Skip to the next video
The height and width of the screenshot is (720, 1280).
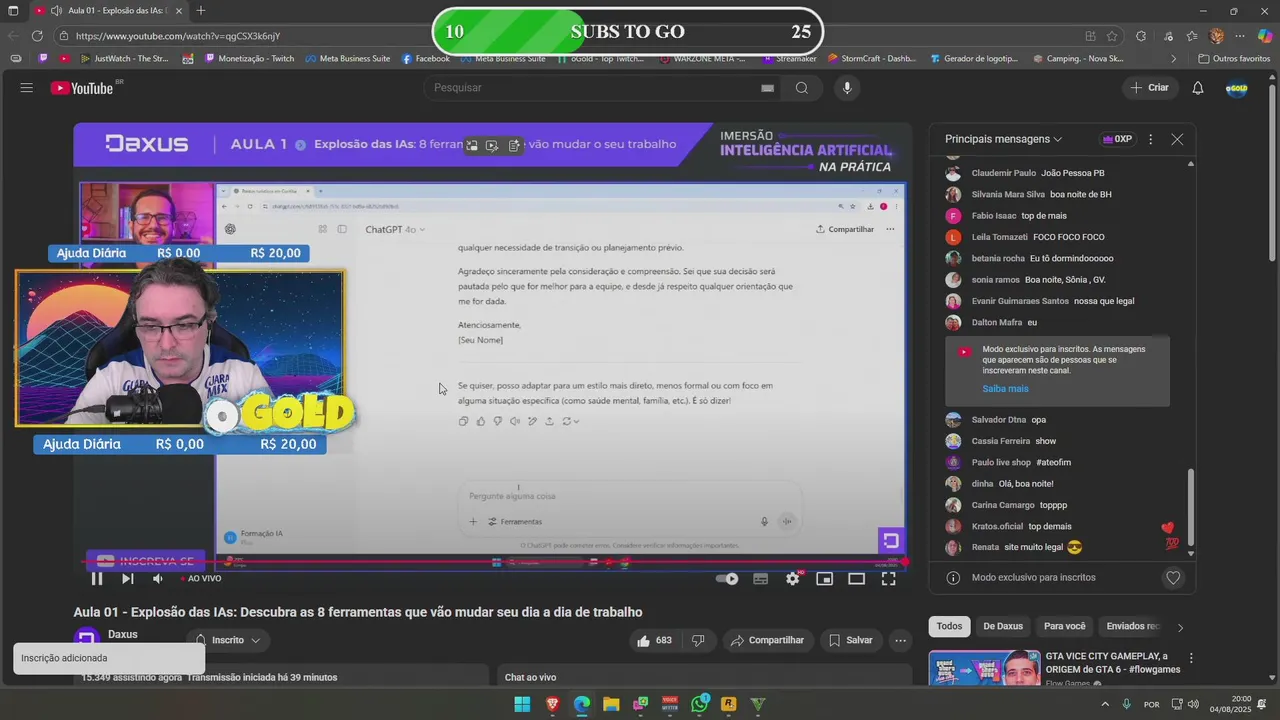(x=127, y=578)
